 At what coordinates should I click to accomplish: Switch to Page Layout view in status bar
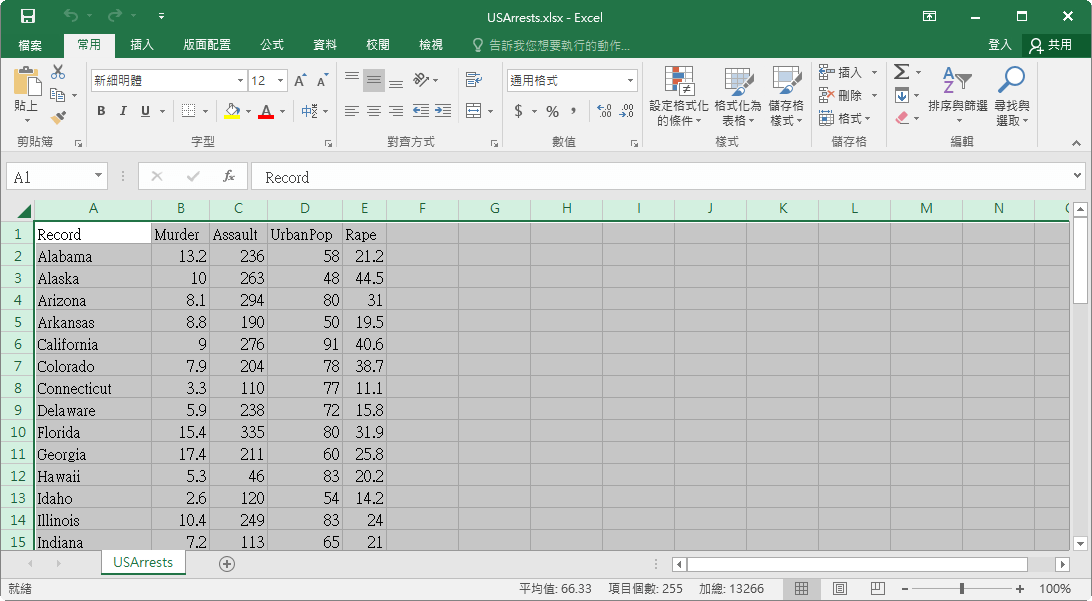[840, 589]
